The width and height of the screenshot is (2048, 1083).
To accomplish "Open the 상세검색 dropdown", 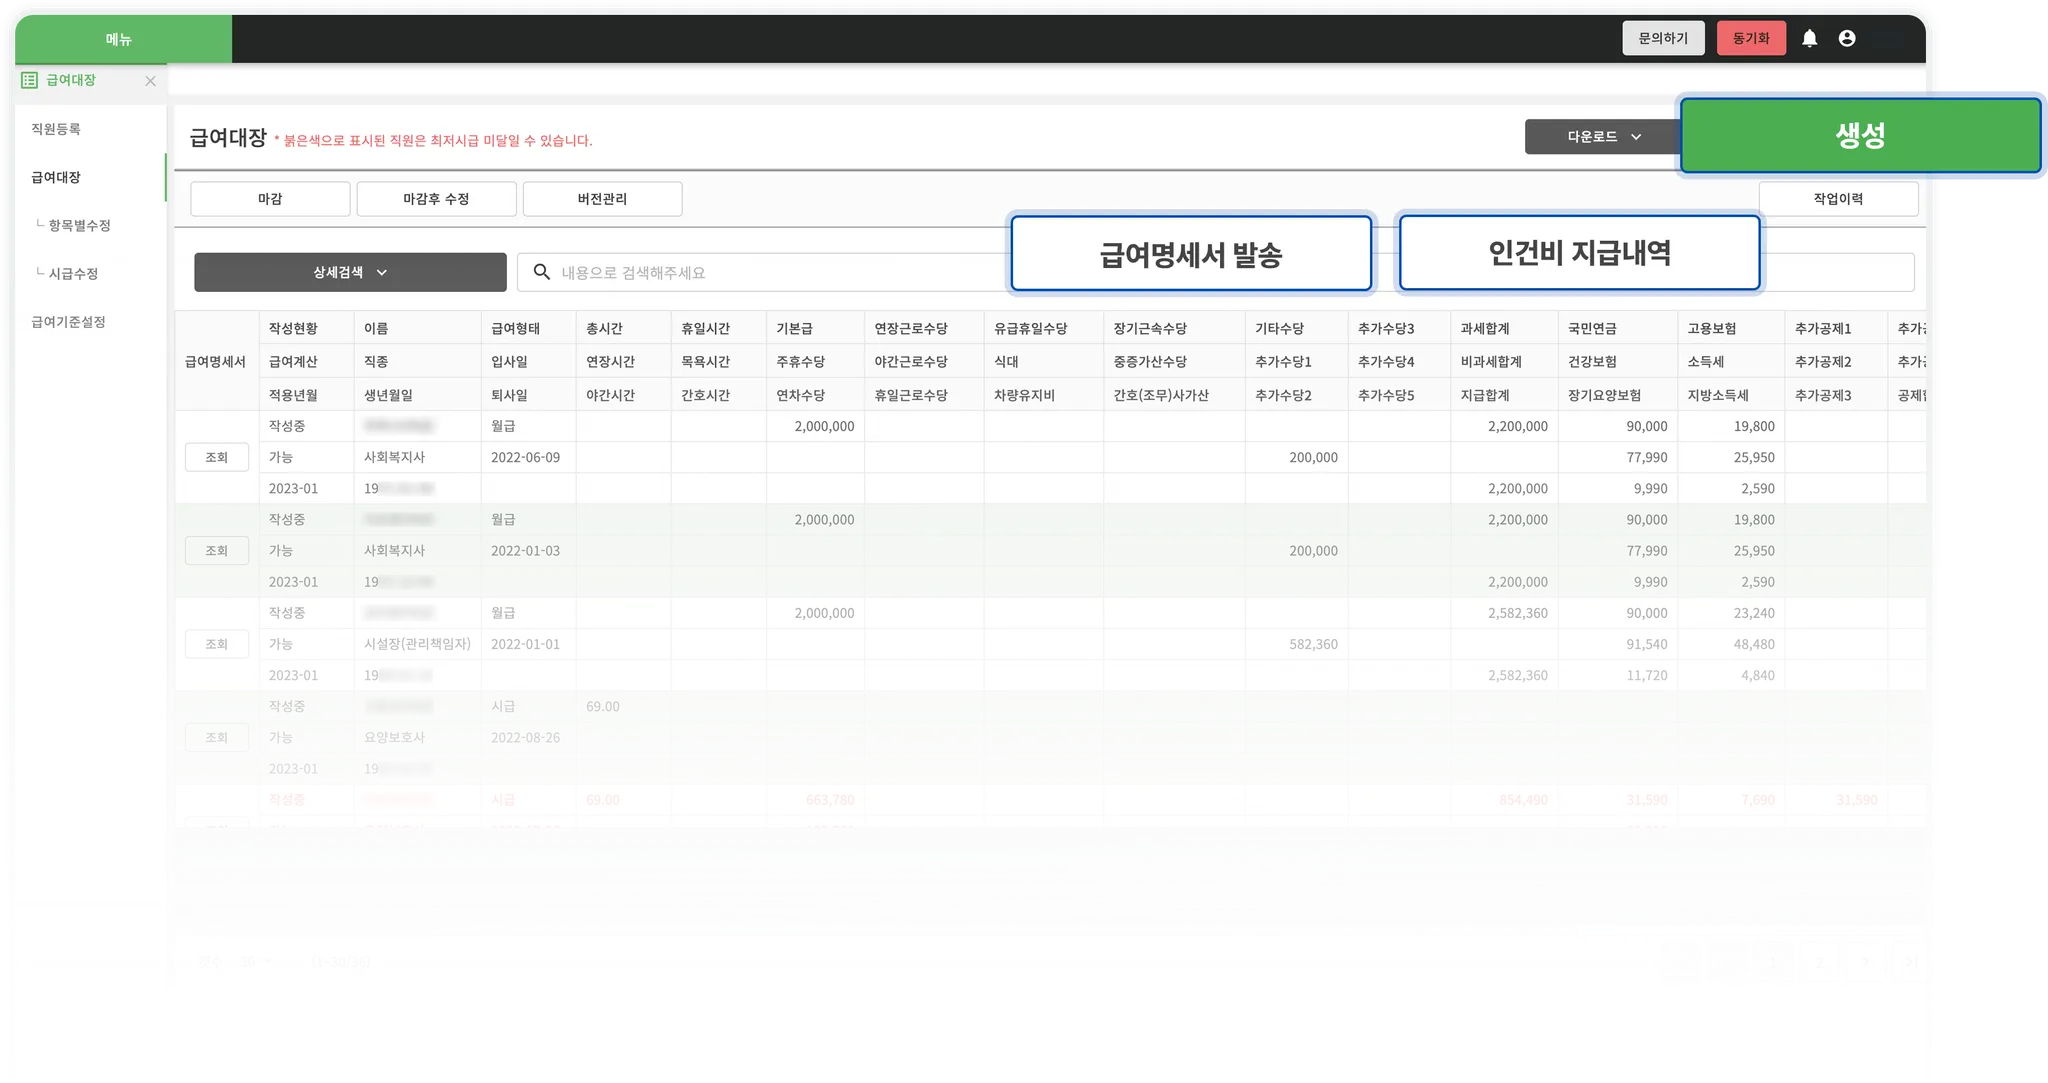I will (350, 272).
